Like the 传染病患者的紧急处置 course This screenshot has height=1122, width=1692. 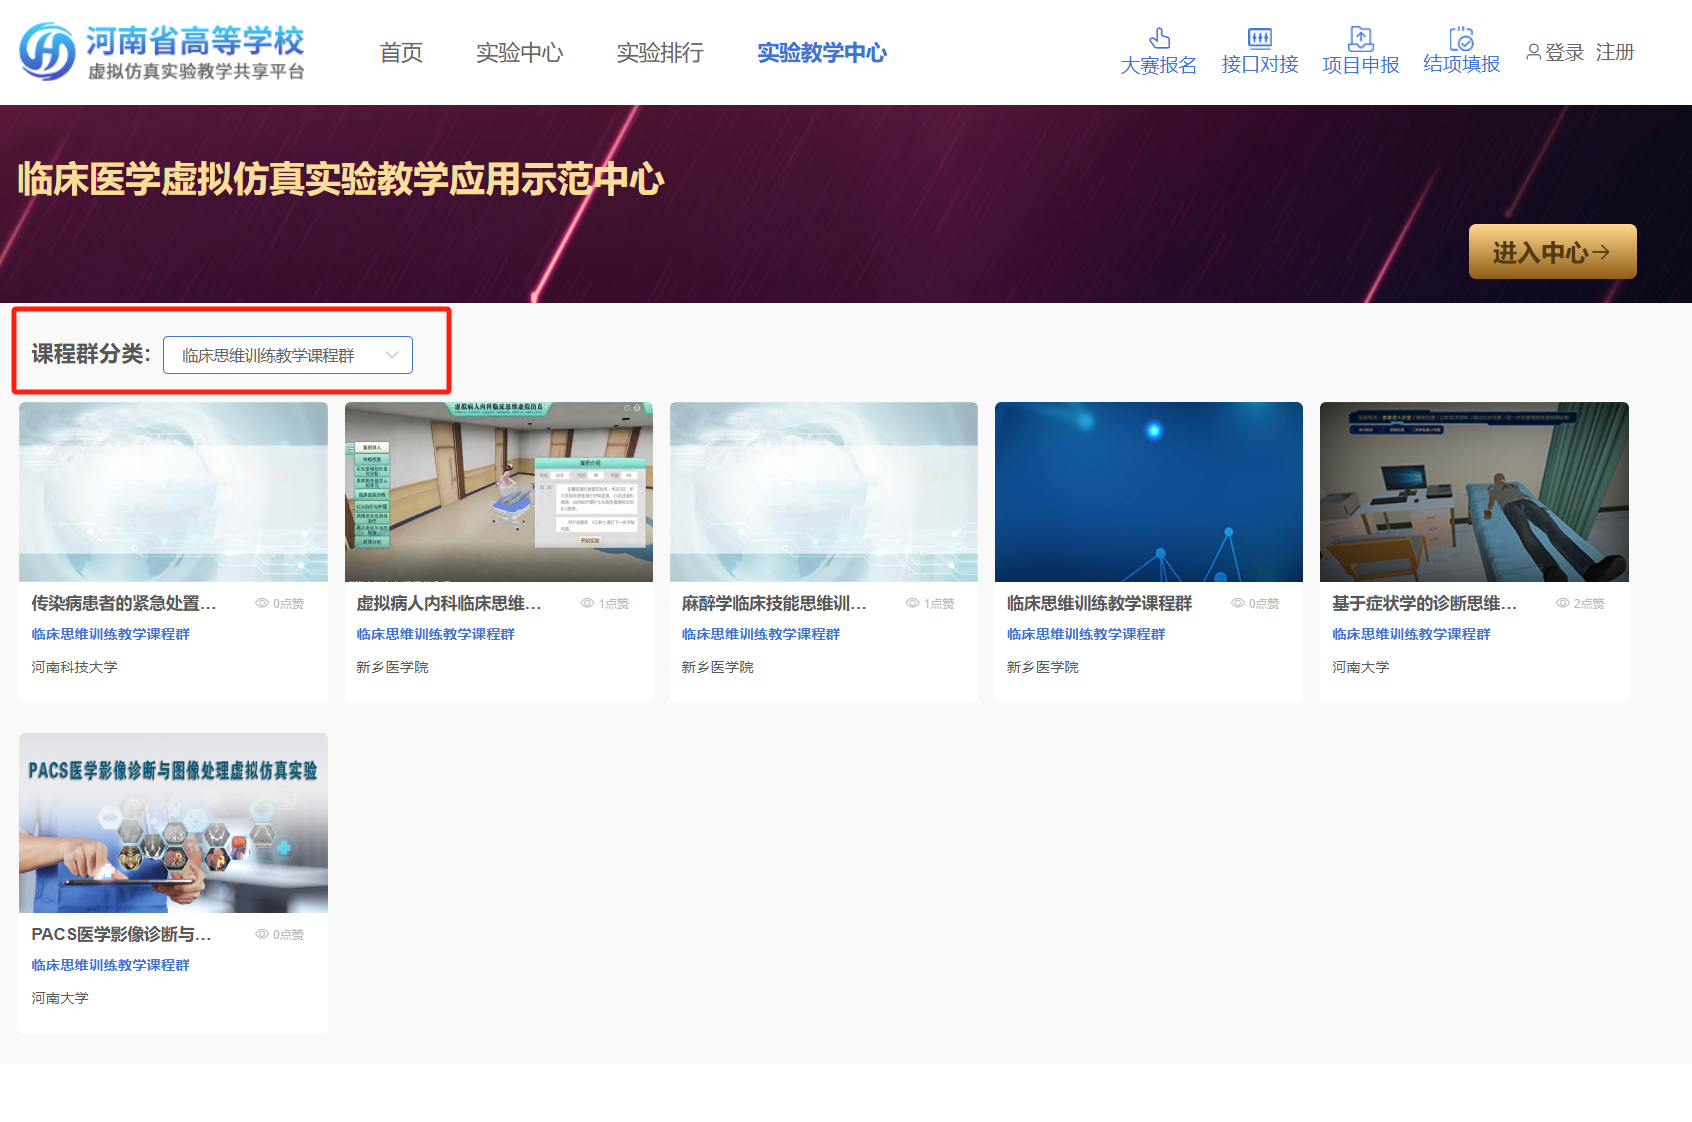pos(280,603)
